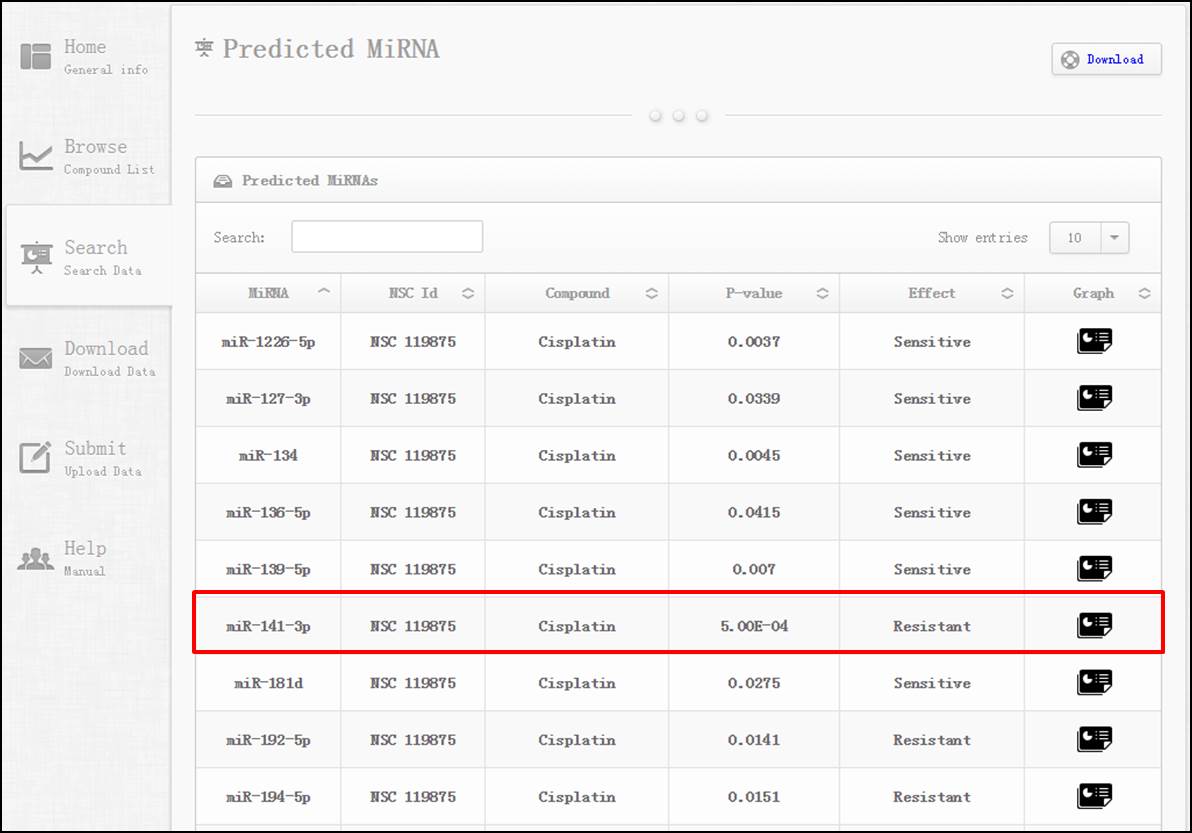Image resolution: width=1192 pixels, height=833 pixels.
Task: Sort table by Graph column
Action: [x=1144, y=293]
